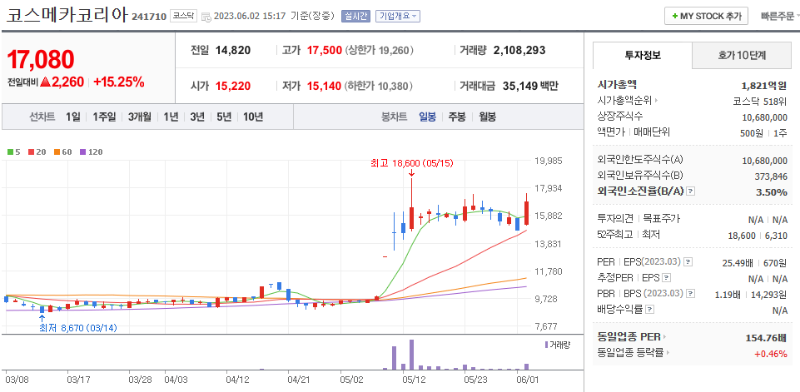Click the 상장주식수 value 10,680,000
This screenshot has width=800, height=392.
[x=764, y=117]
